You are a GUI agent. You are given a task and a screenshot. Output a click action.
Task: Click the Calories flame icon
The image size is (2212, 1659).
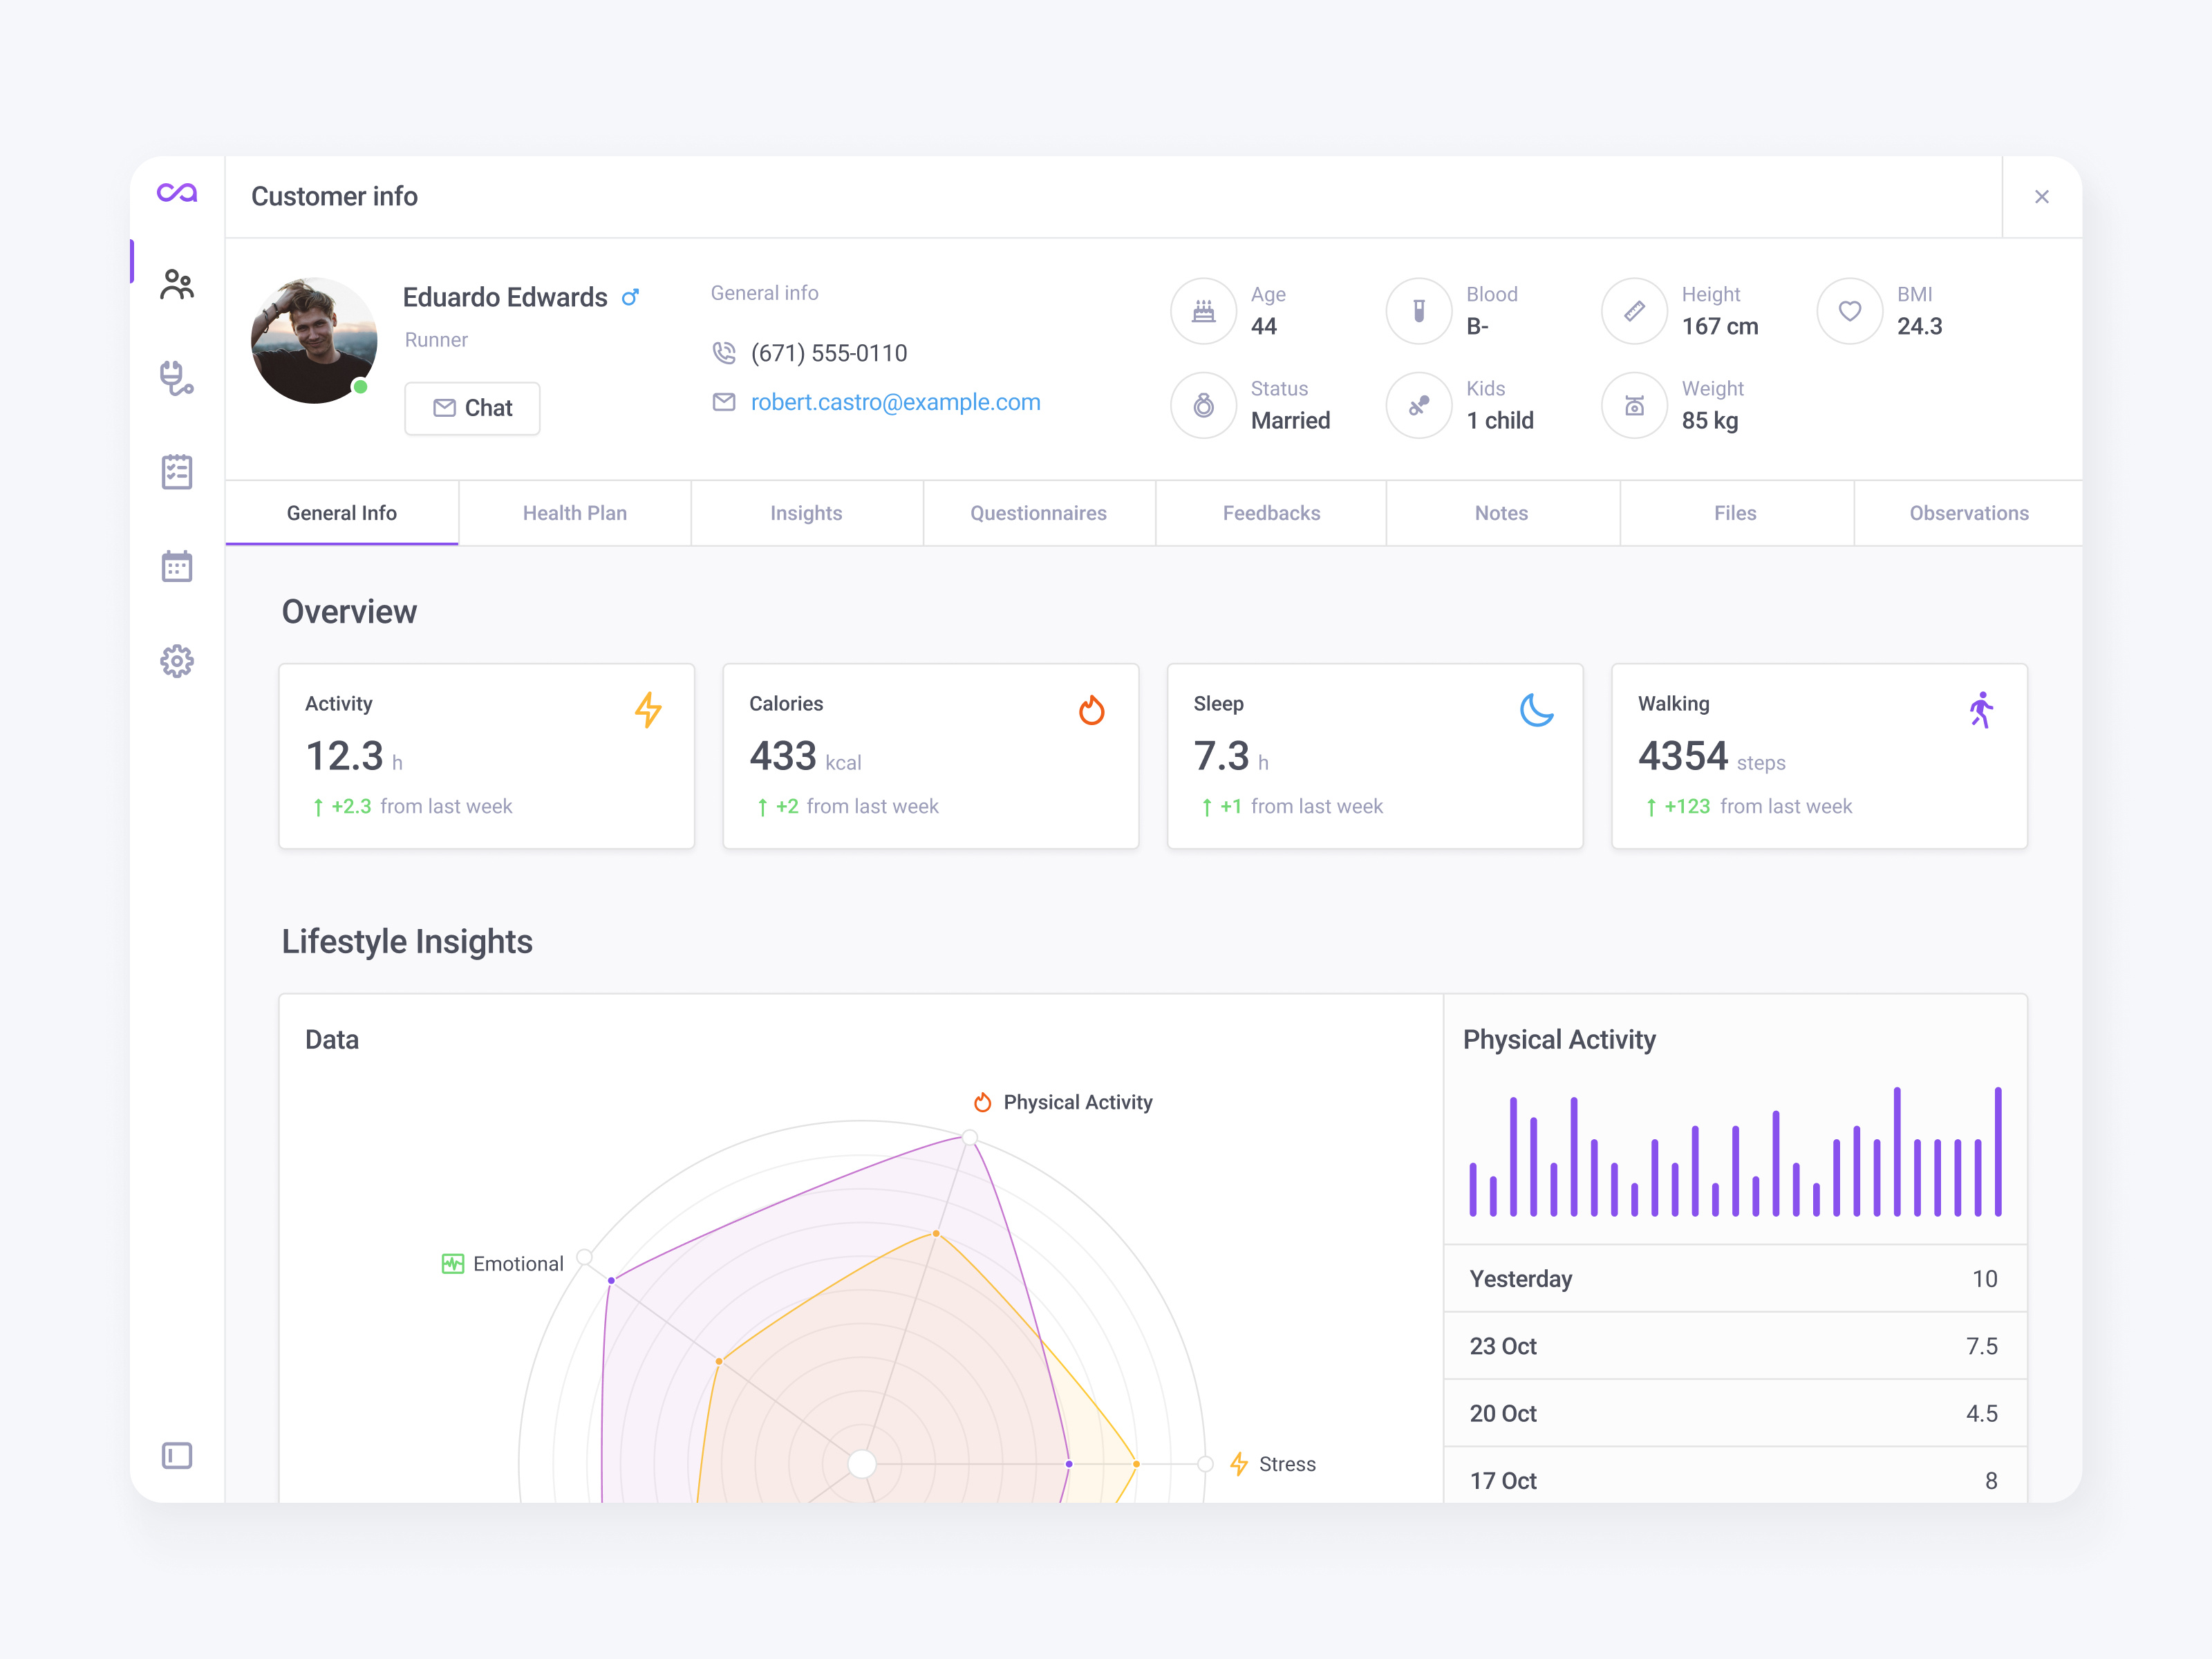[x=1092, y=710]
